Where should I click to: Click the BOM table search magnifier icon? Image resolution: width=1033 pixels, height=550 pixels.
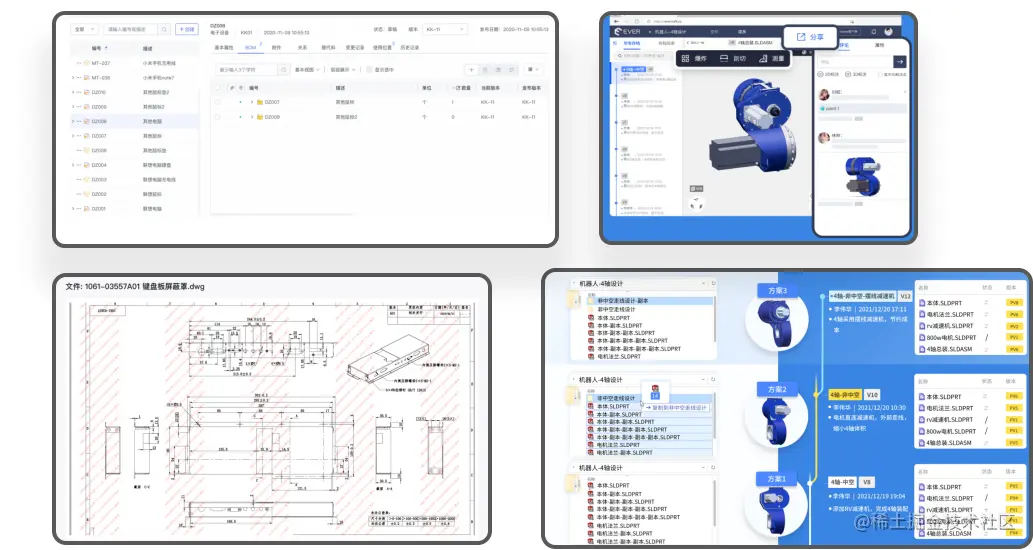tap(283, 69)
